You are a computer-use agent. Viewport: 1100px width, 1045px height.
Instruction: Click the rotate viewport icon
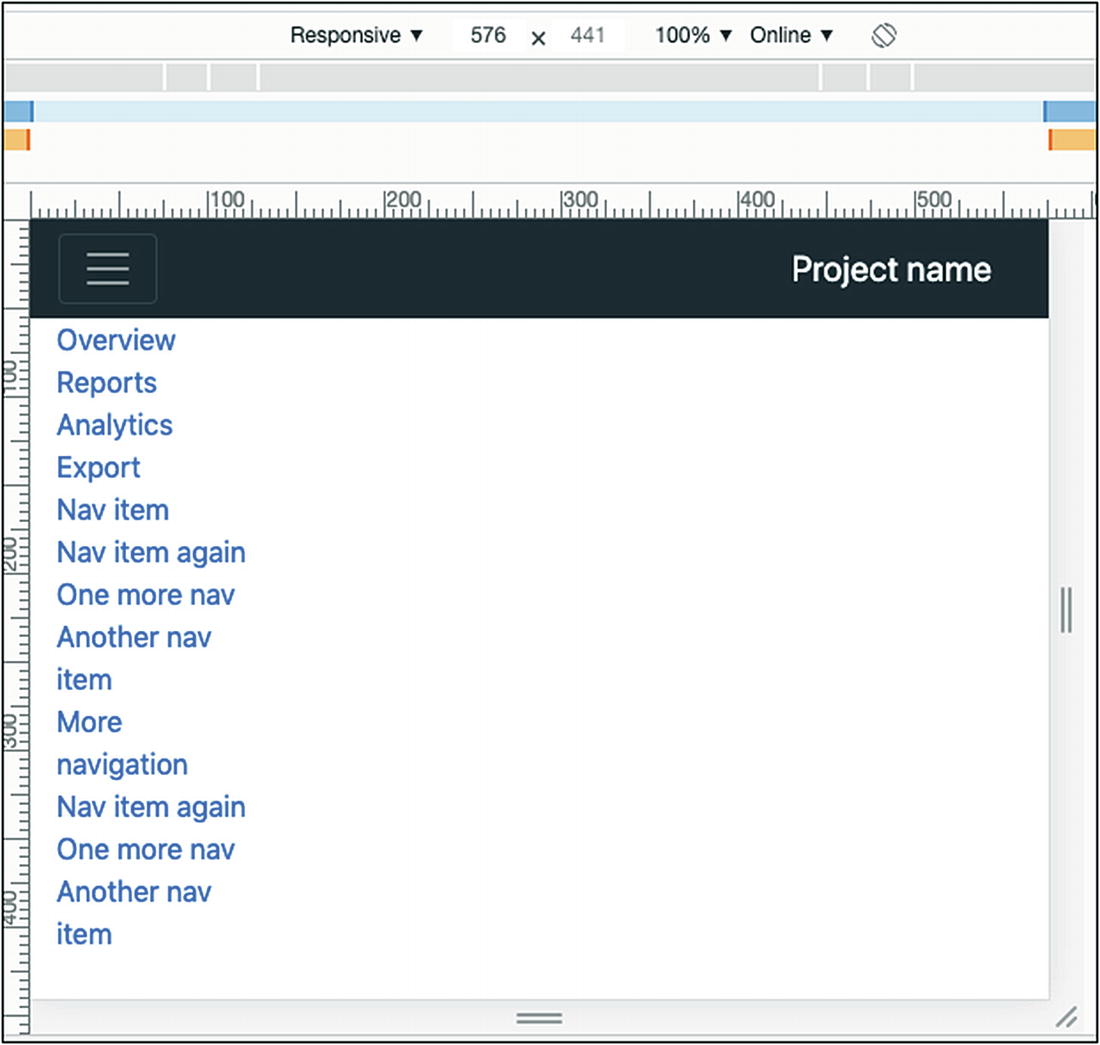click(883, 36)
